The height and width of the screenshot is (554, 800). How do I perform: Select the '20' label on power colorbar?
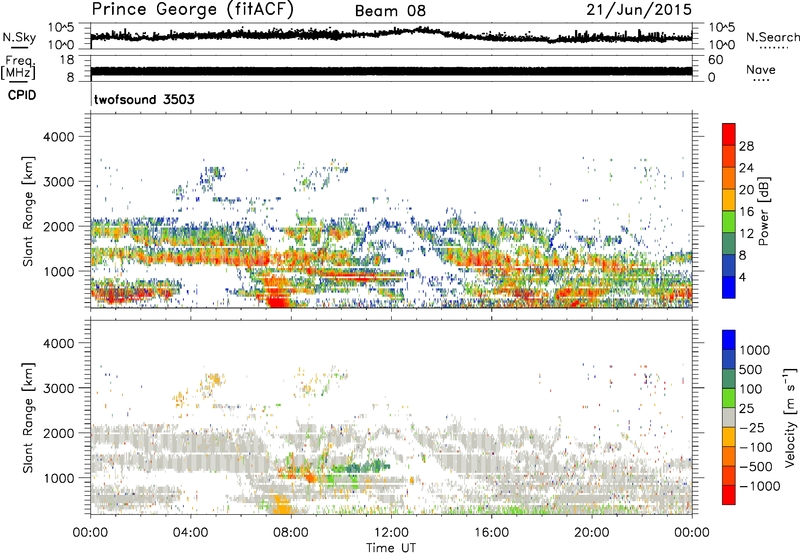pos(746,190)
